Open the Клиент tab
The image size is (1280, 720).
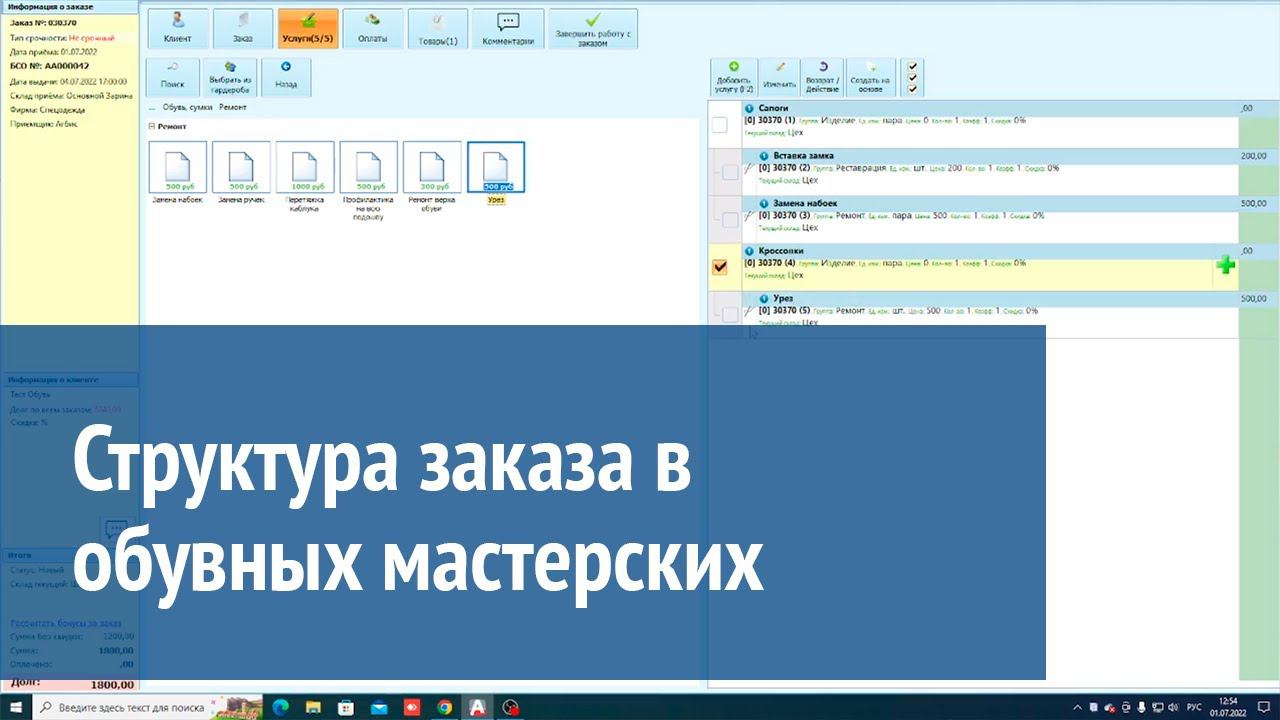[178, 28]
